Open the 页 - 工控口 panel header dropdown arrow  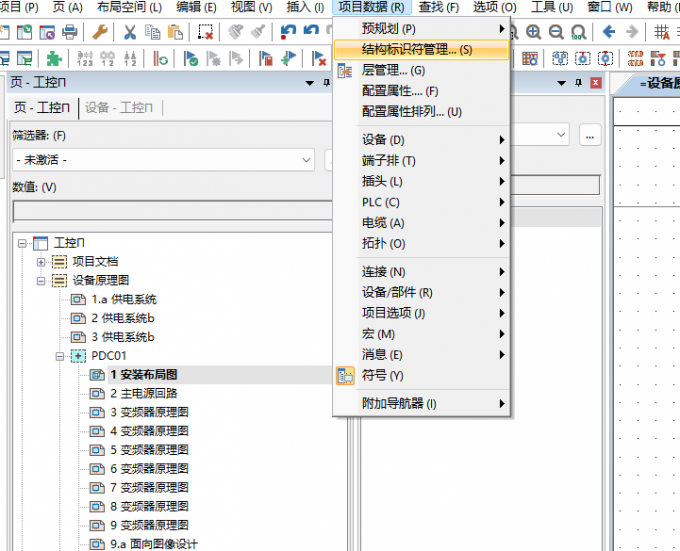tap(310, 83)
